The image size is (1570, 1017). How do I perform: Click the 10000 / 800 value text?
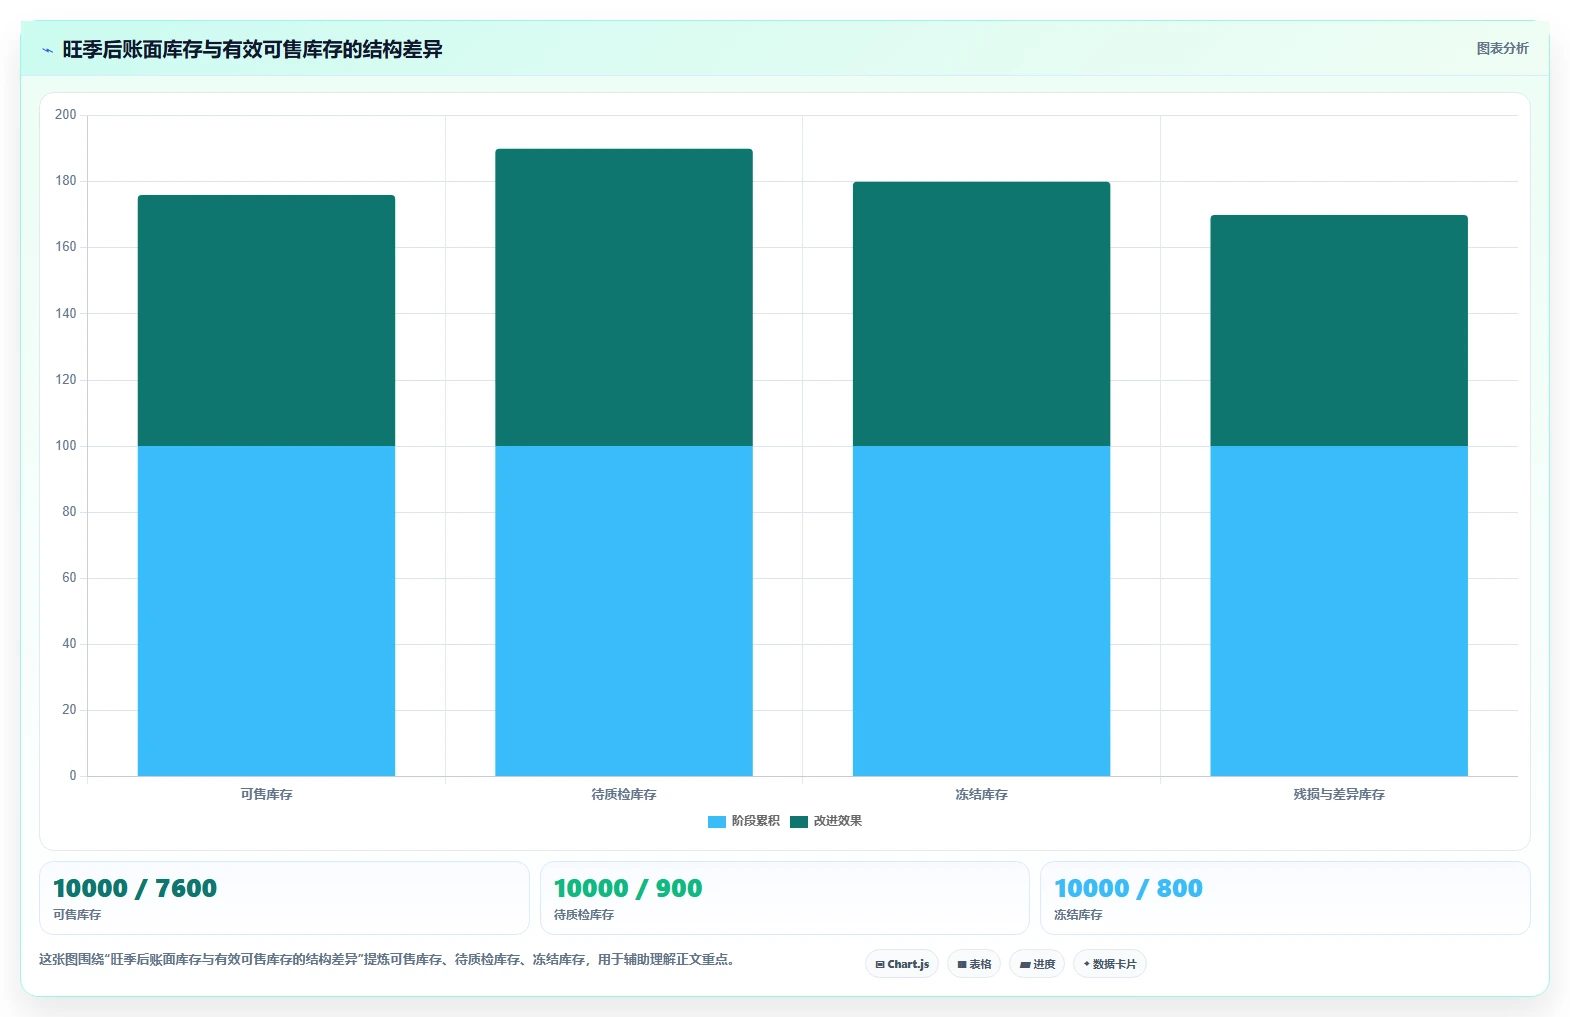(1128, 888)
